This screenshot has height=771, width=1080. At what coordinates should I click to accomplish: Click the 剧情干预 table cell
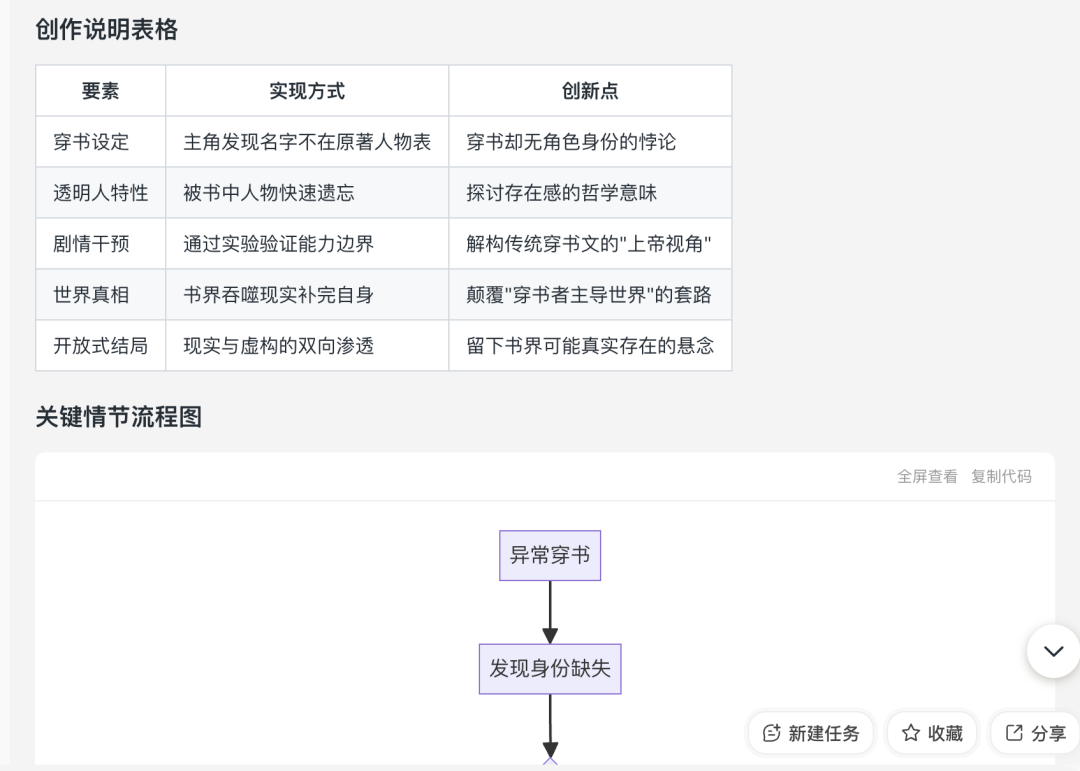pos(101,244)
